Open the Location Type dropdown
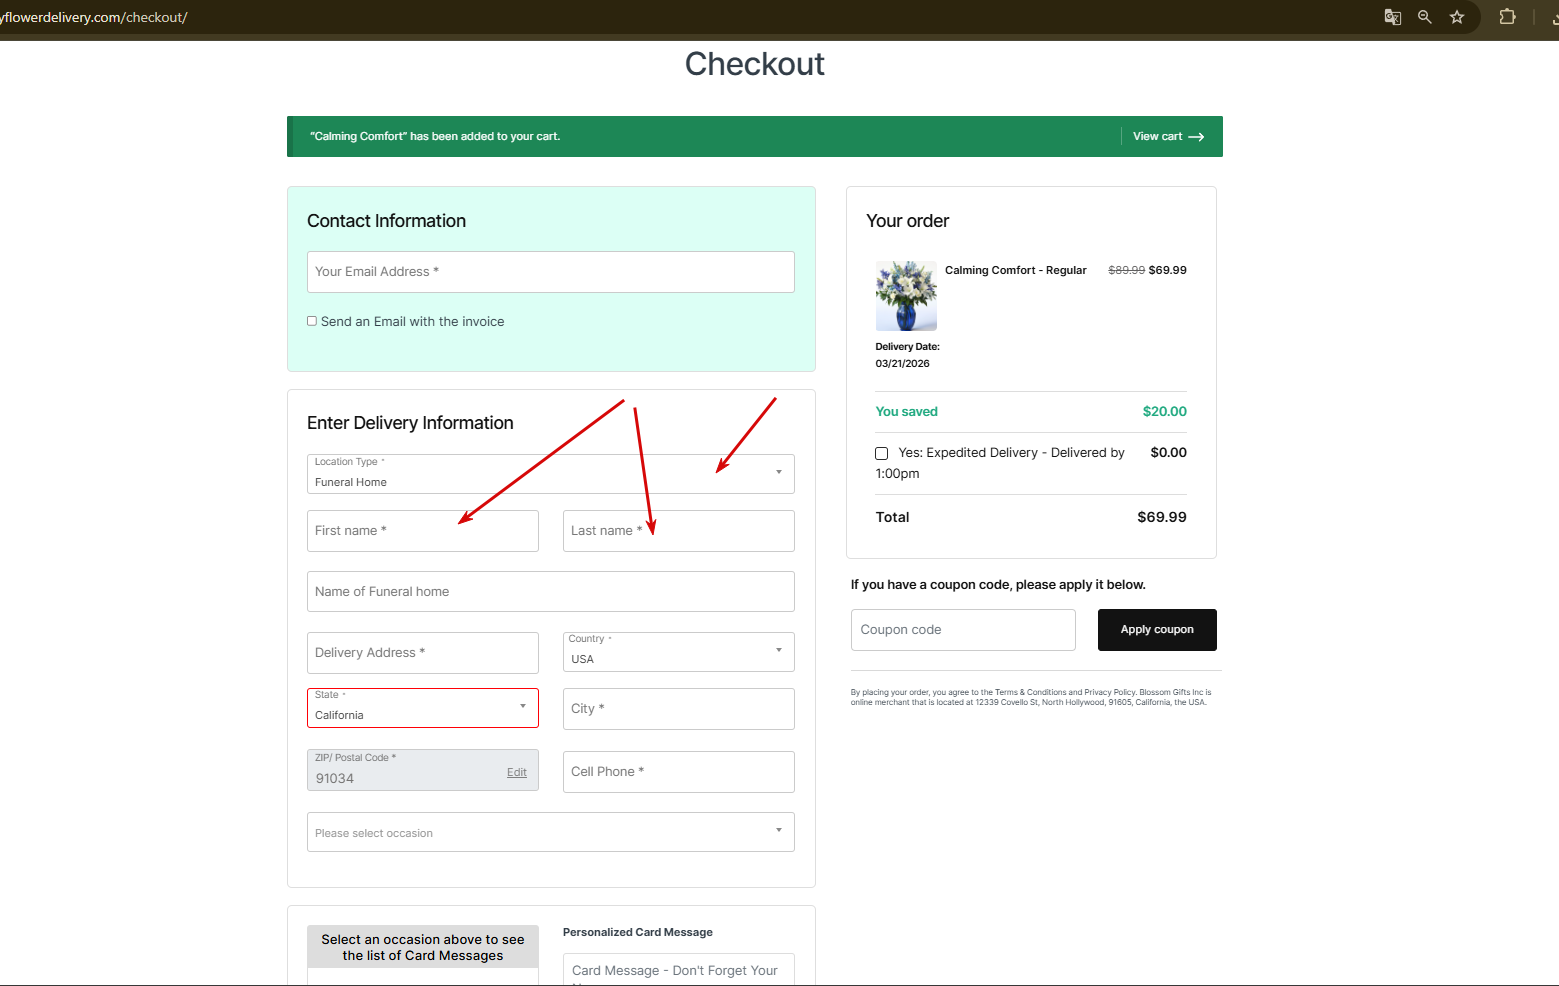This screenshot has width=1559, height=986. pos(550,474)
